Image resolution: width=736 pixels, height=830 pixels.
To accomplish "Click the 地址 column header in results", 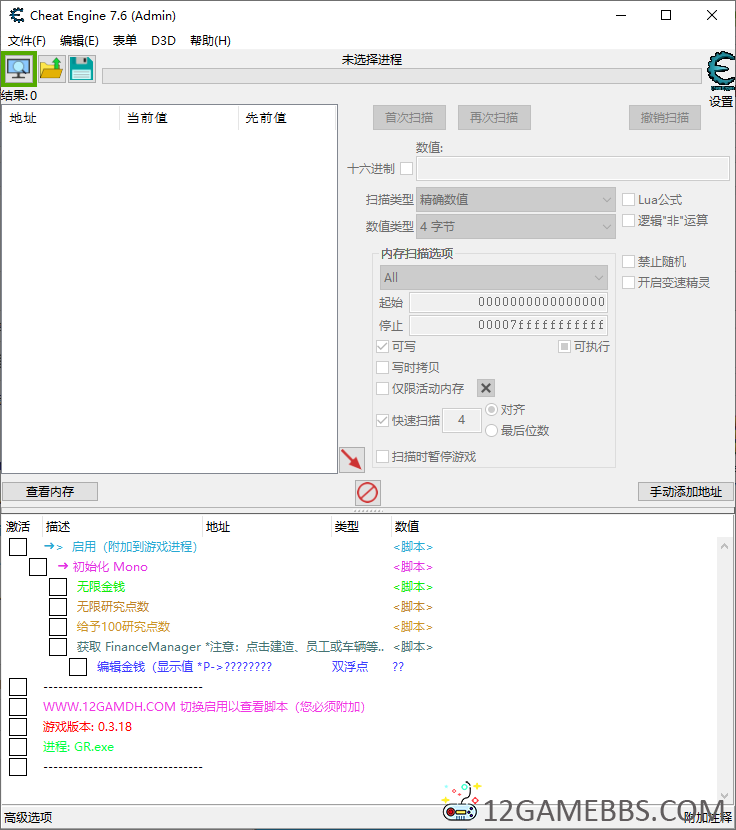I will (61, 118).
